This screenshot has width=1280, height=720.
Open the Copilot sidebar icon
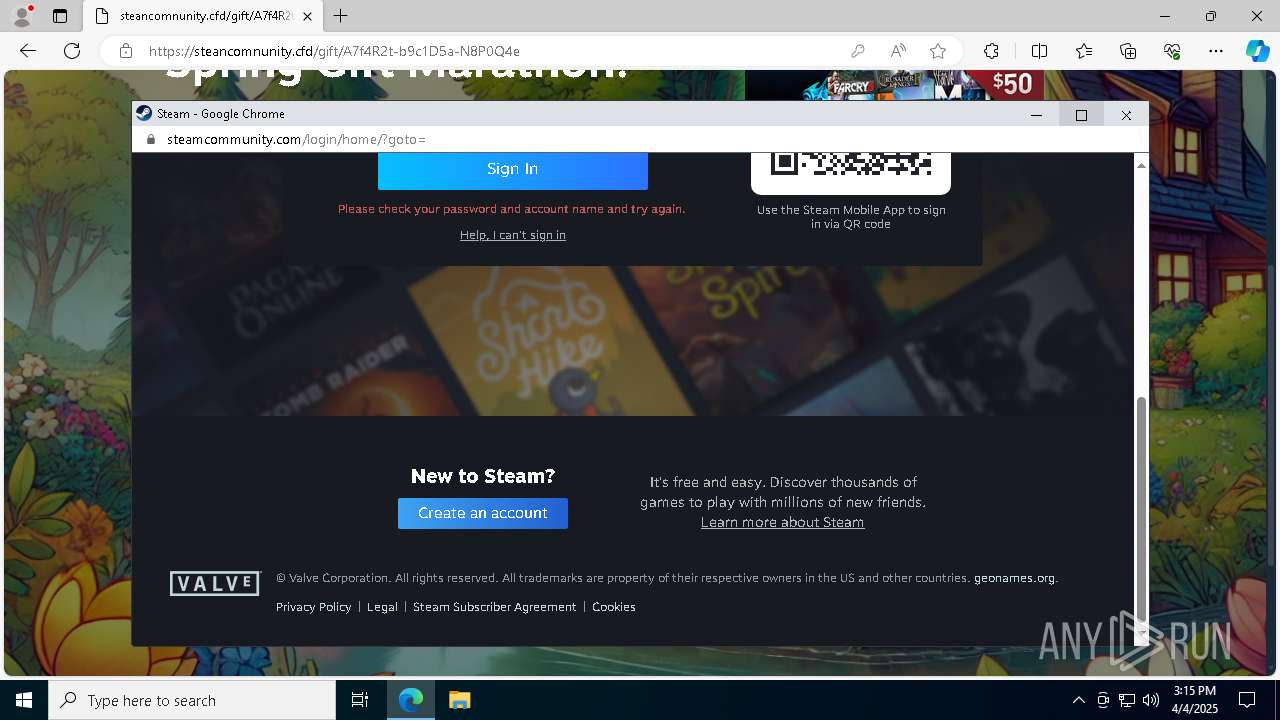(x=1257, y=51)
